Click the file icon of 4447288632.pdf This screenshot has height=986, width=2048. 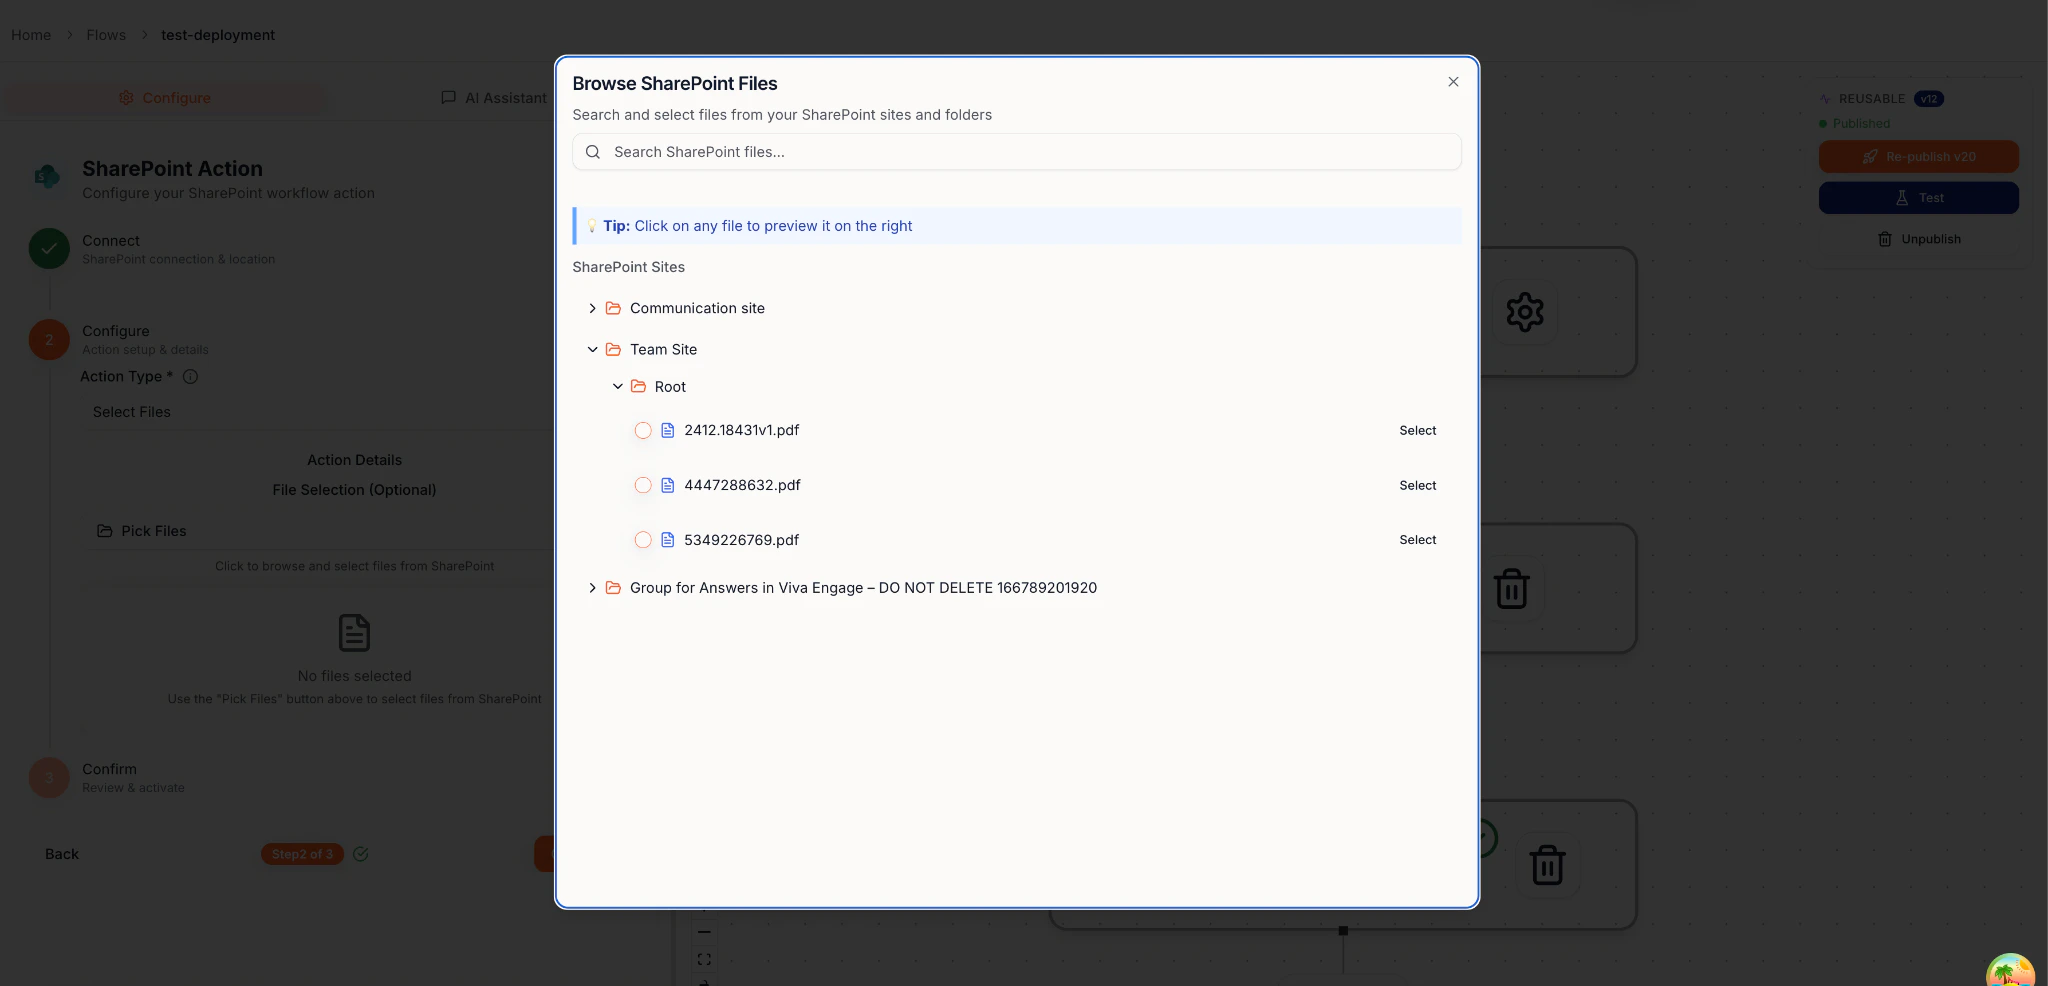(667, 485)
